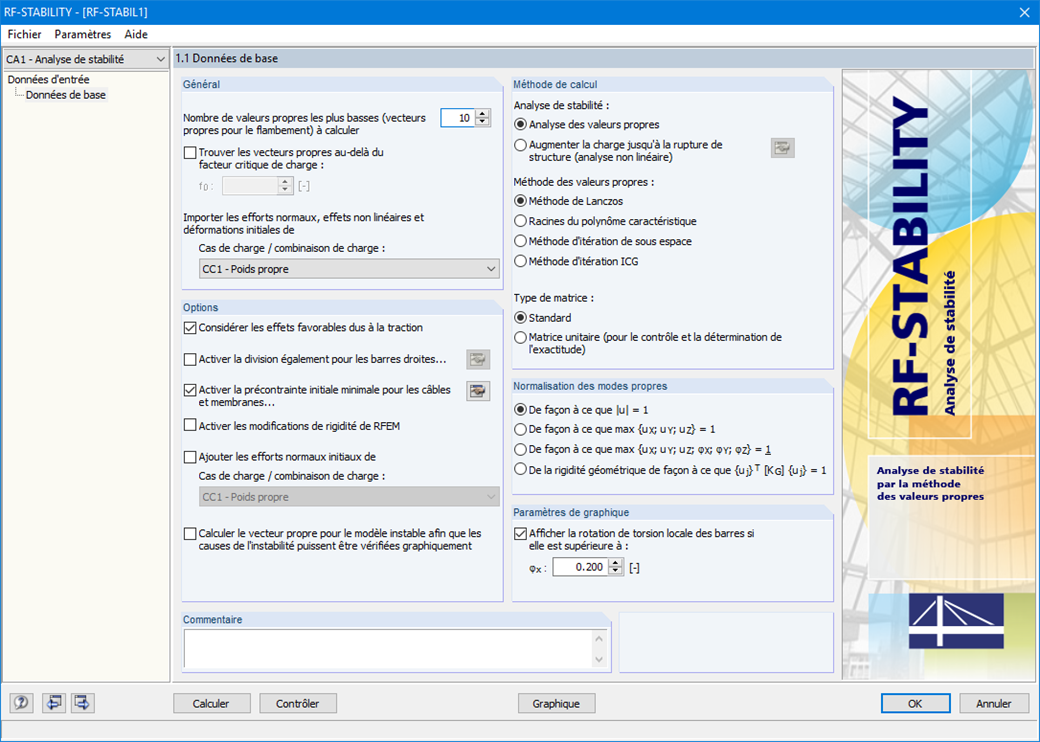Increase φx value with spinner up arrow
The height and width of the screenshot is (742, 1040).
point(616,563)
